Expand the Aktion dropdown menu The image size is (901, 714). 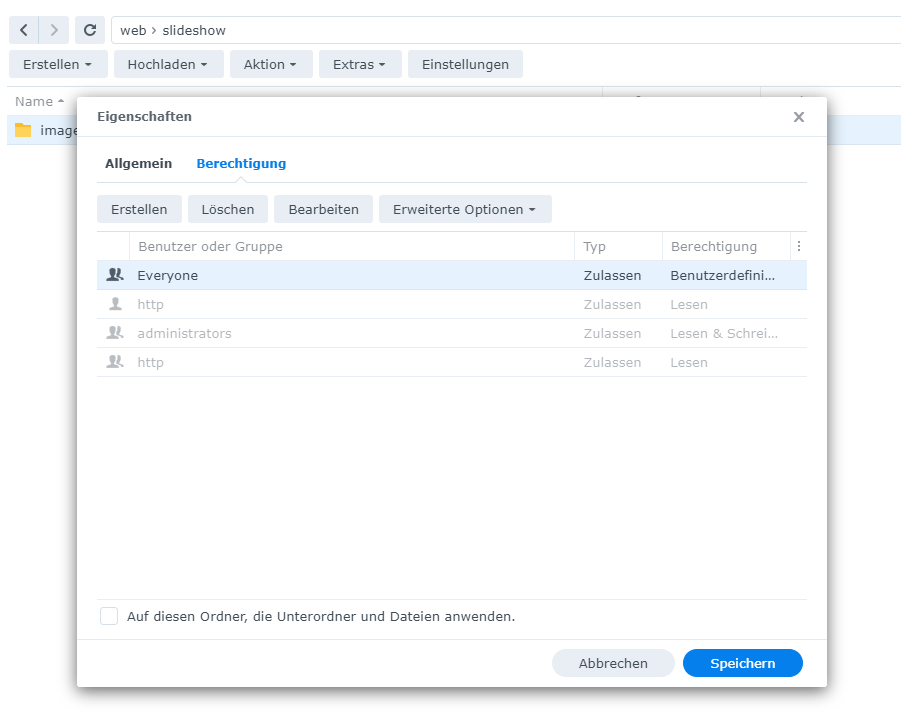[x=271, y=64]
